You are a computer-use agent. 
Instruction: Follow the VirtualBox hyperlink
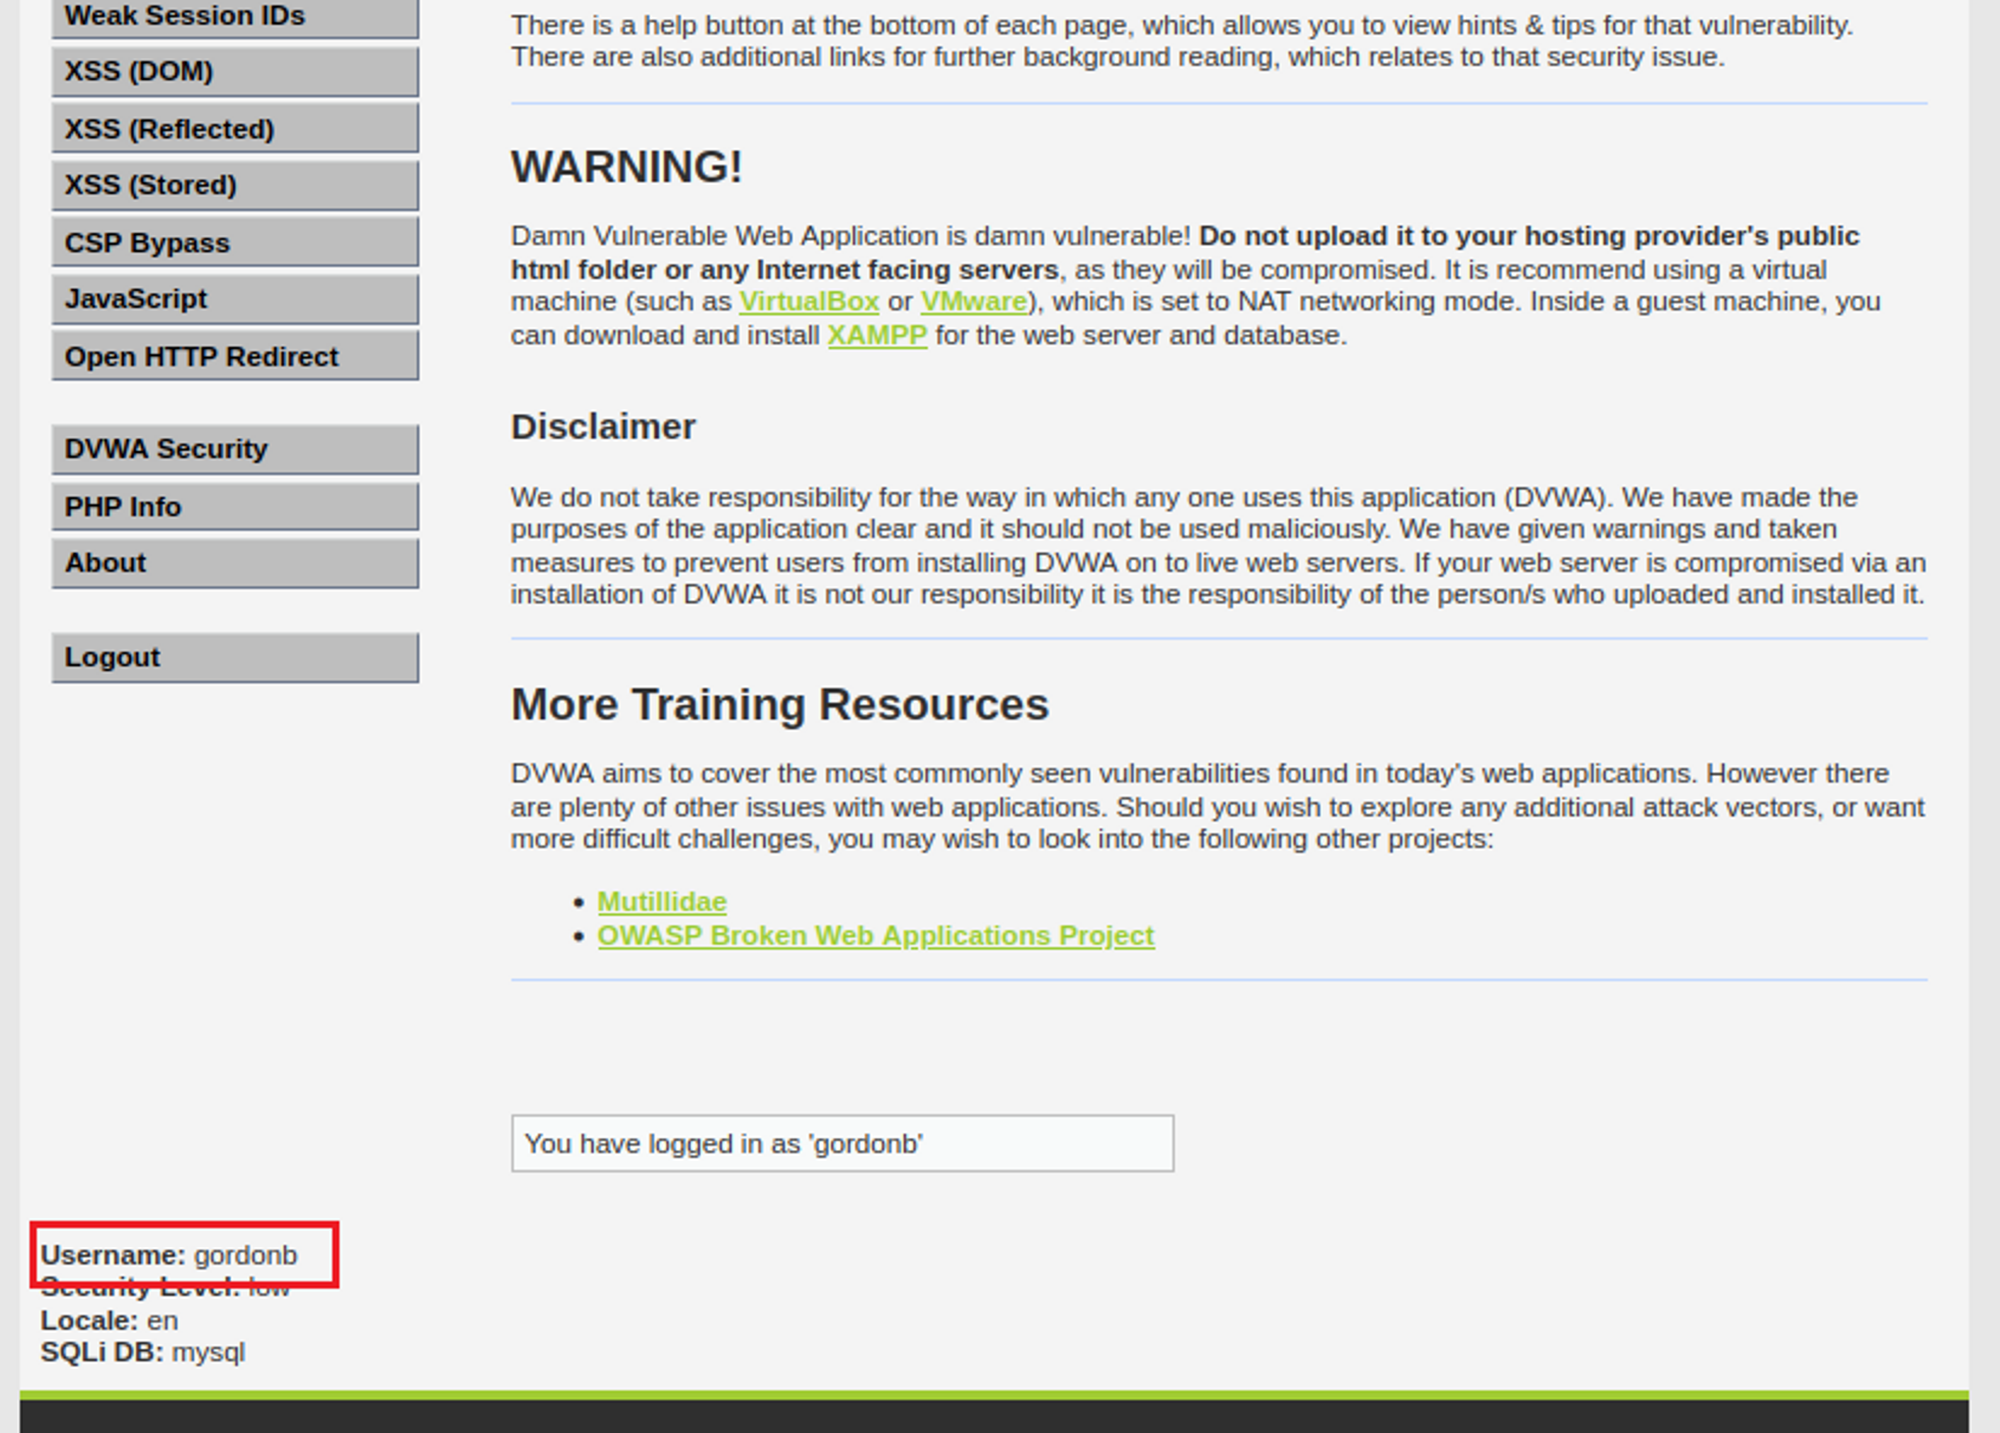click(x=808, y=302)
